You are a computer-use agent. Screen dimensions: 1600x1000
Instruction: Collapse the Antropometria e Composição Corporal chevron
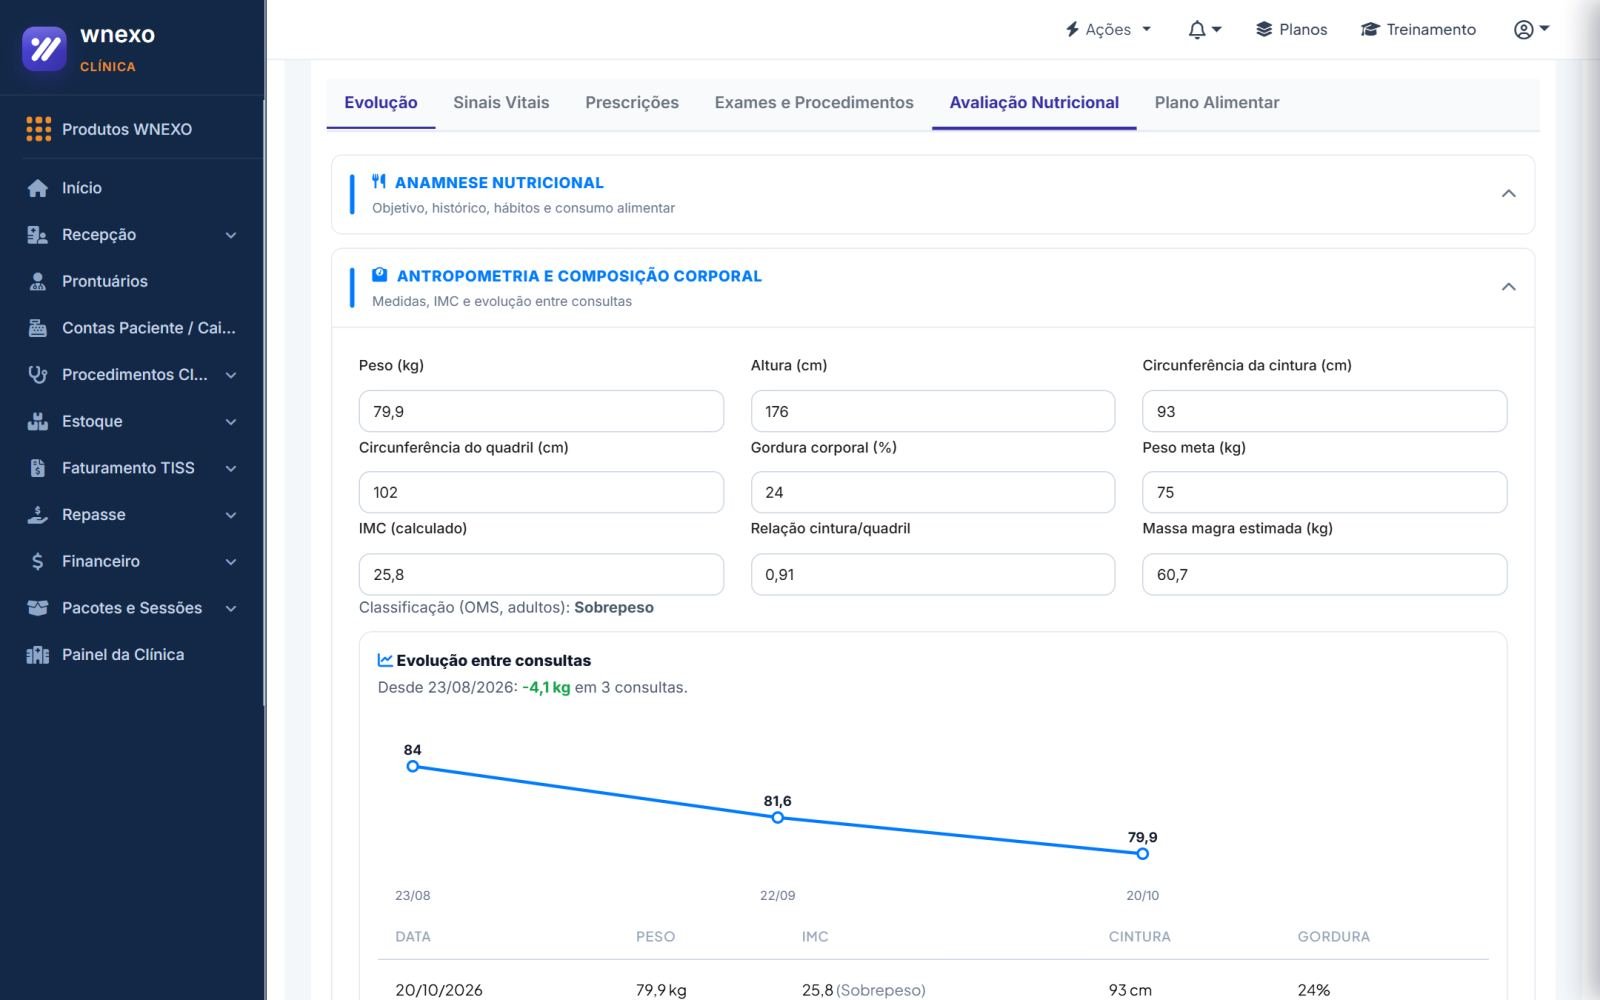pos(1509,287)
